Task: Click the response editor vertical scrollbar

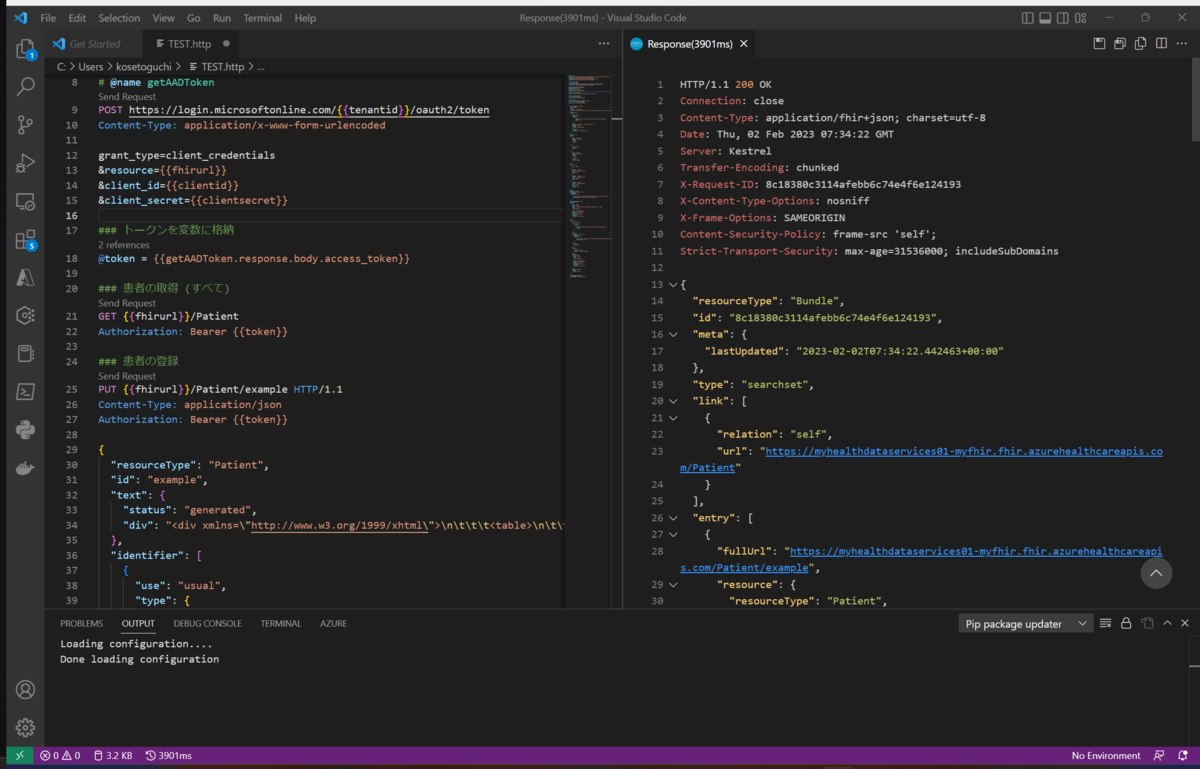Action: point(1195,100)
